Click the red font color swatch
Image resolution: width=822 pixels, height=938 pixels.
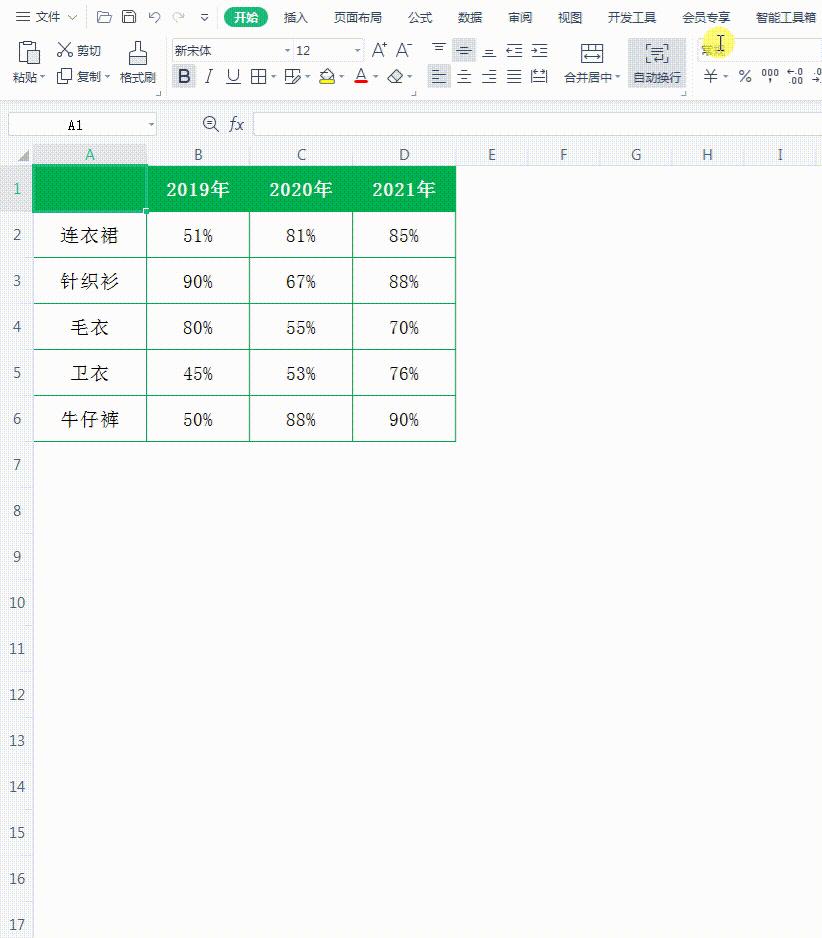(361, 80)
